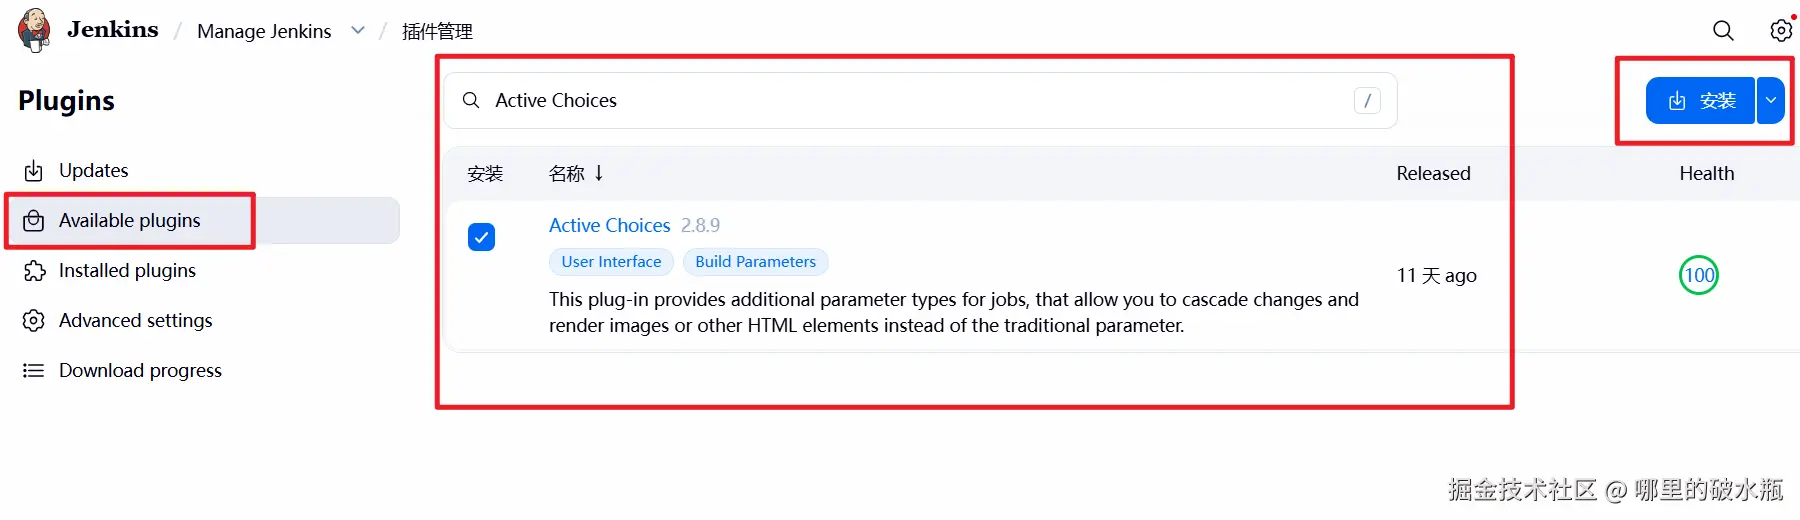1800x520 pixels.
Task: Click the Jenkins butler logo icon
Action: [34, 30]
